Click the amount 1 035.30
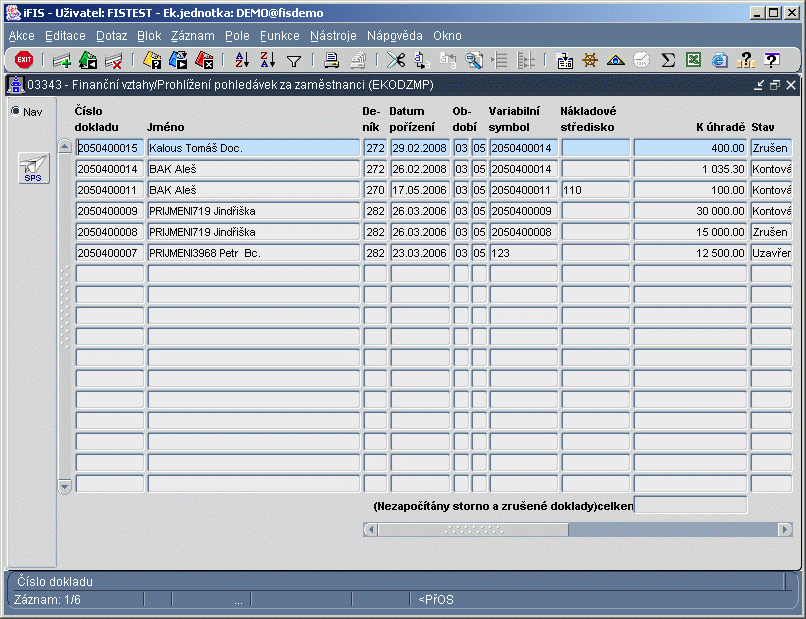The image size is (806, 619). 690,169
